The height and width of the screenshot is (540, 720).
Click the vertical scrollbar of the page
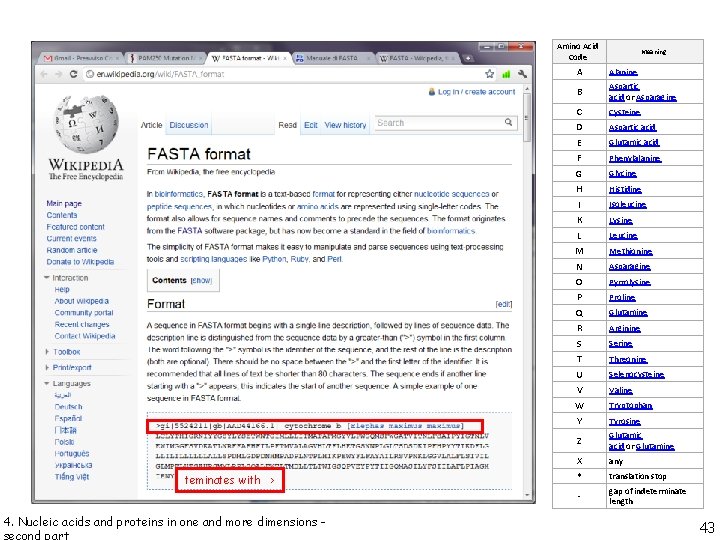[x=527, y=117]
